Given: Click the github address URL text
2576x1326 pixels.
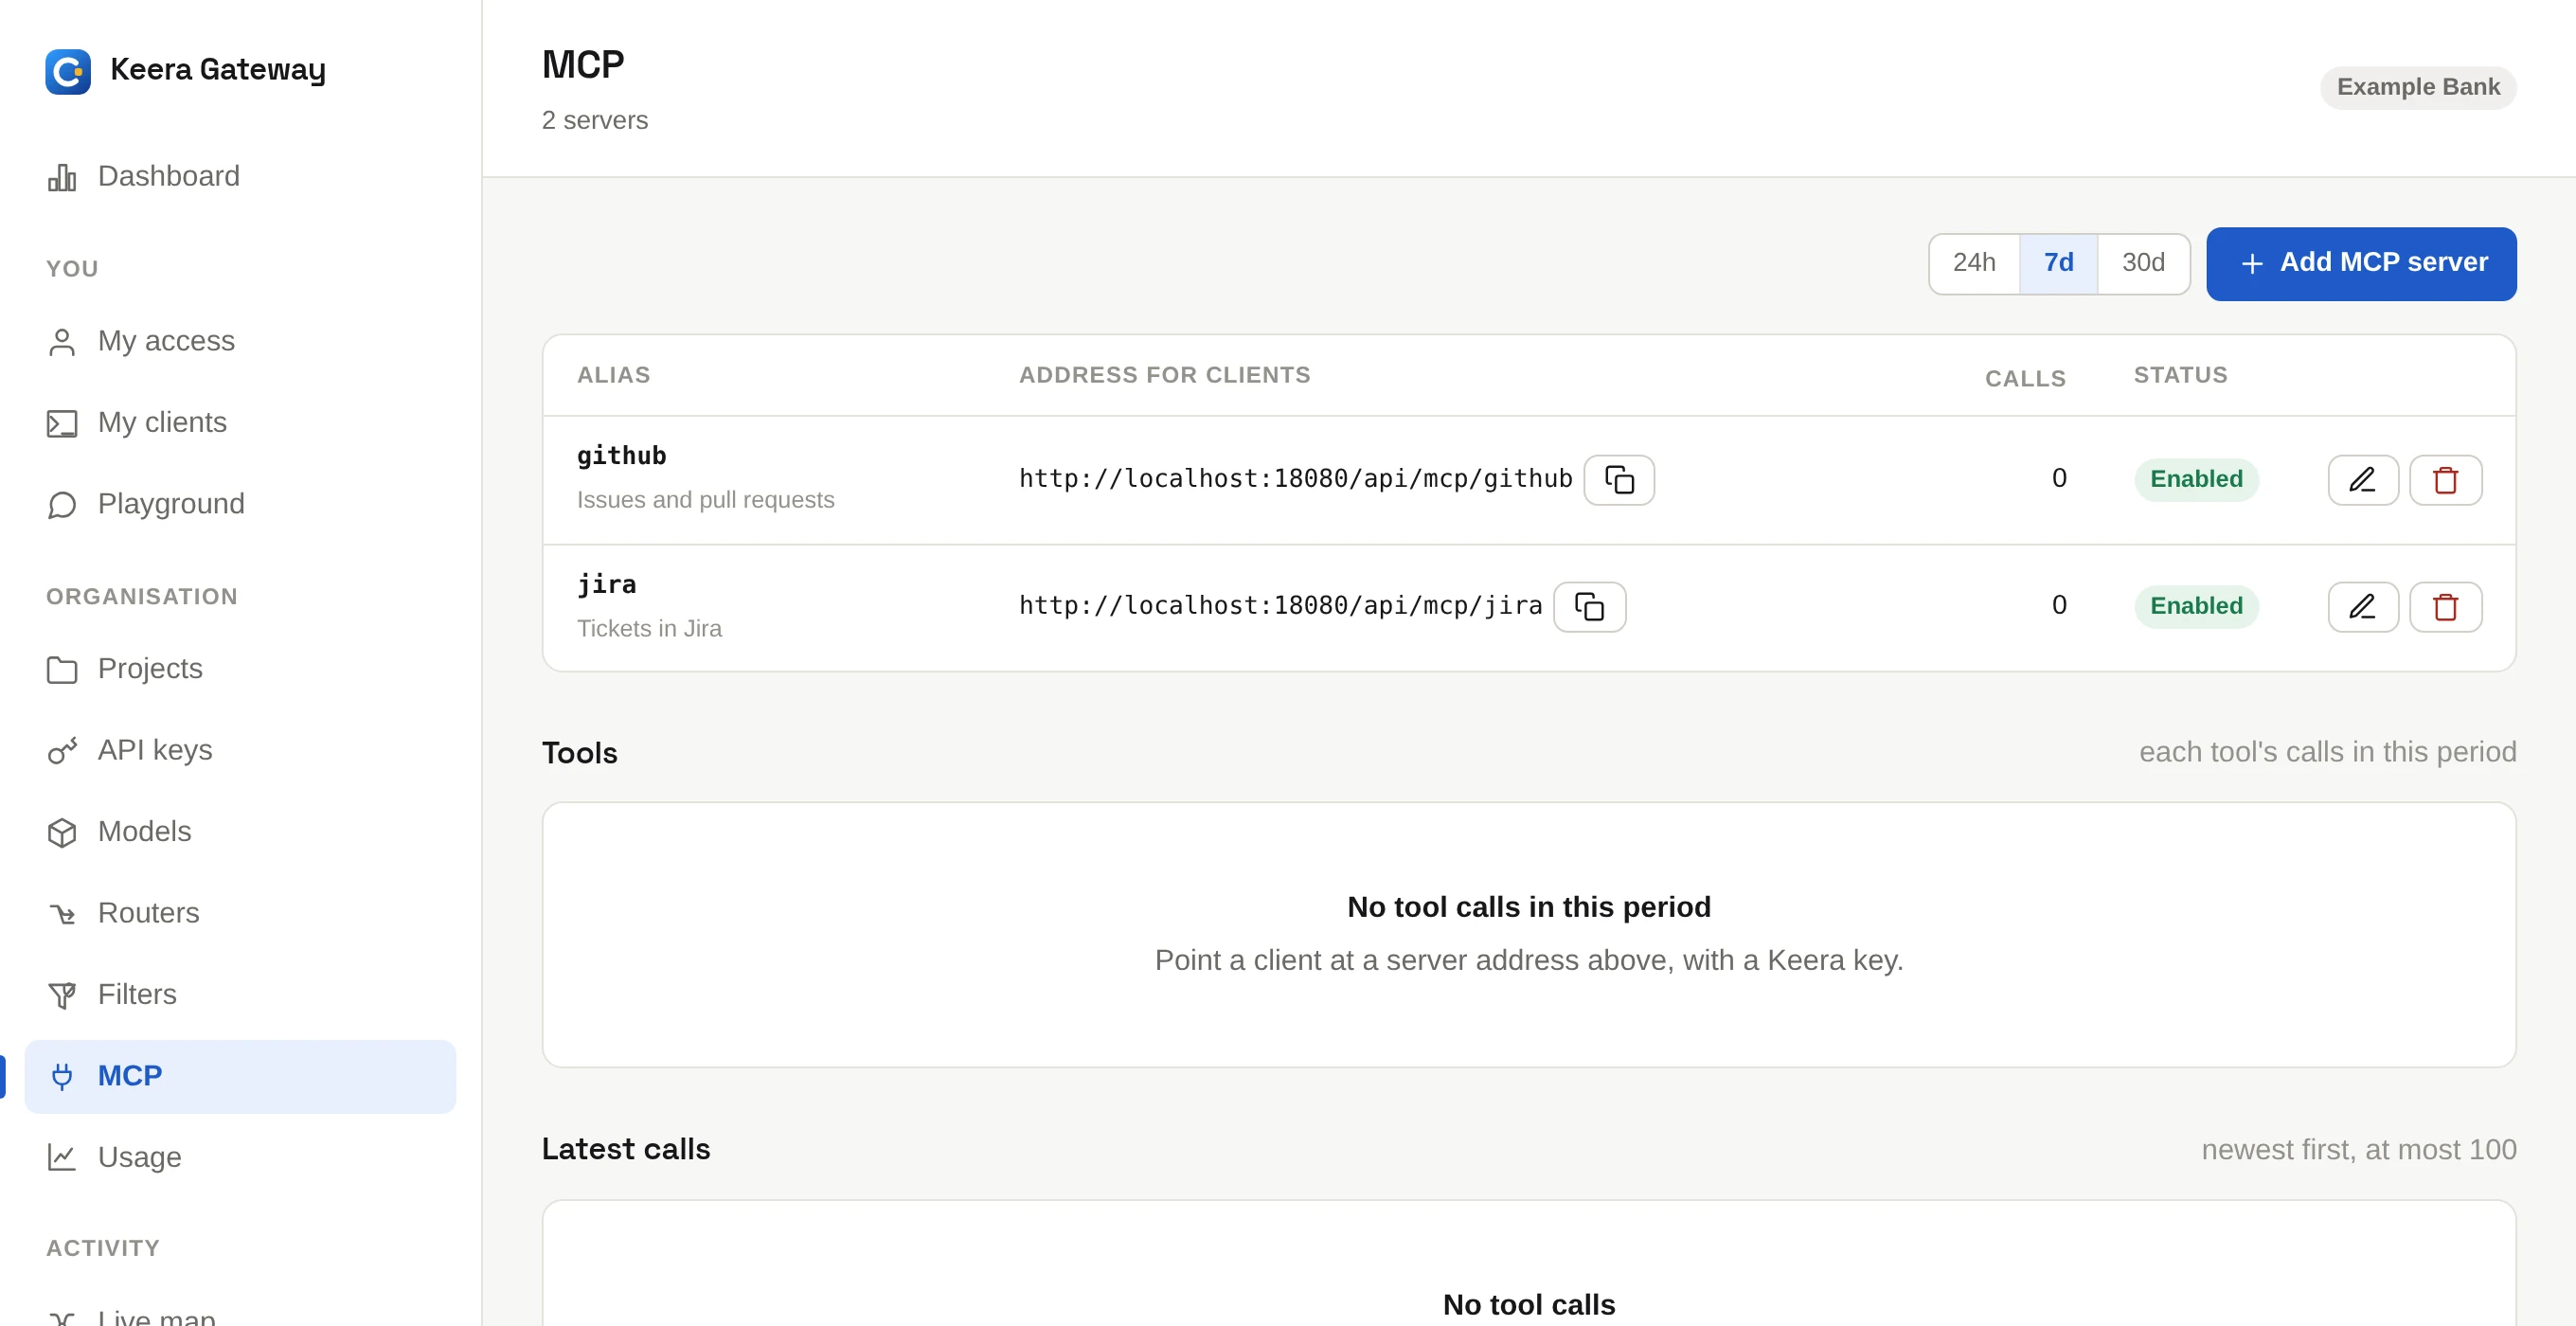Looking at the screenshot, I should click(x=1296, y=480).
